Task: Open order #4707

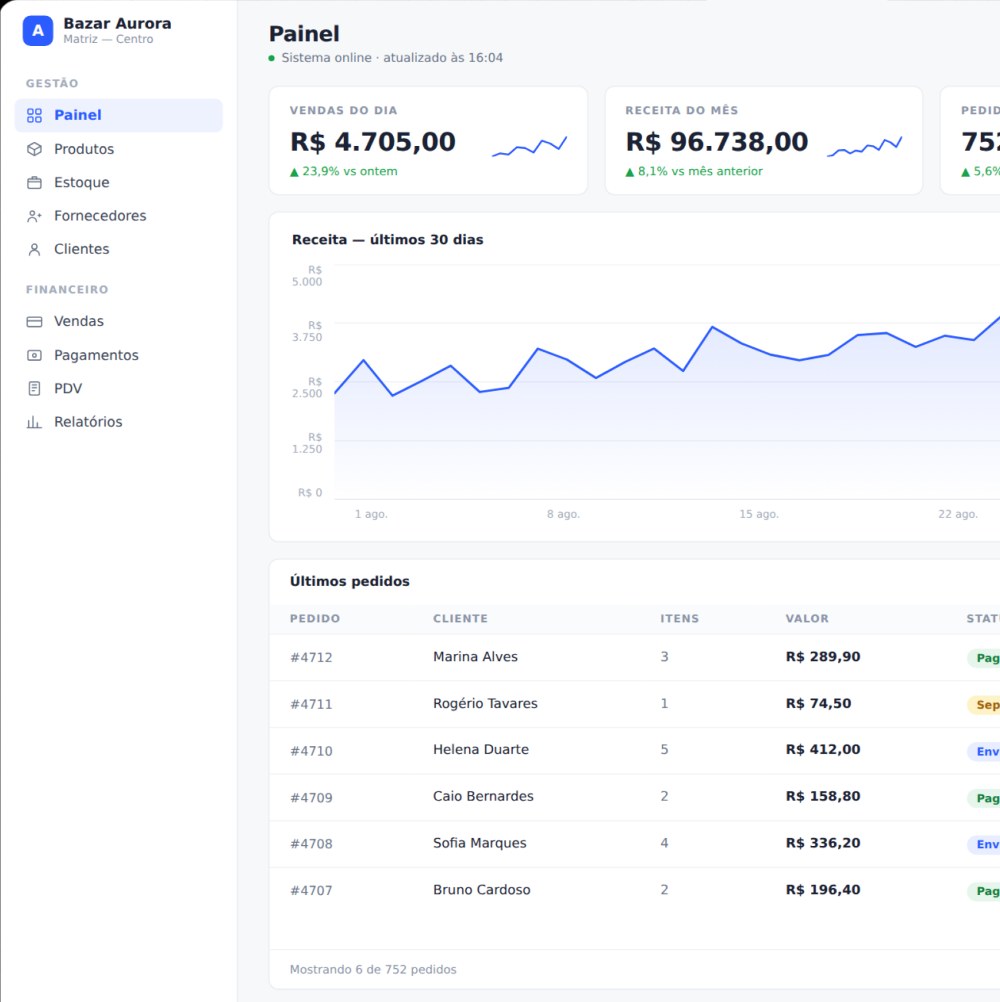Action: (x=311, y=890)
